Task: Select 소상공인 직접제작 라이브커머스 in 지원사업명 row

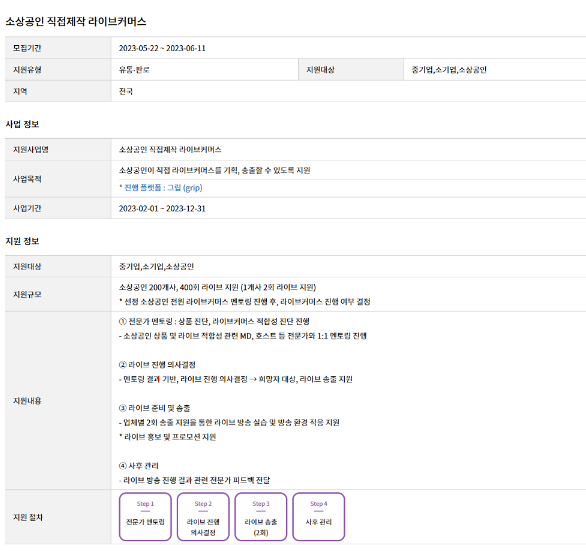Action: click(170, 149)
